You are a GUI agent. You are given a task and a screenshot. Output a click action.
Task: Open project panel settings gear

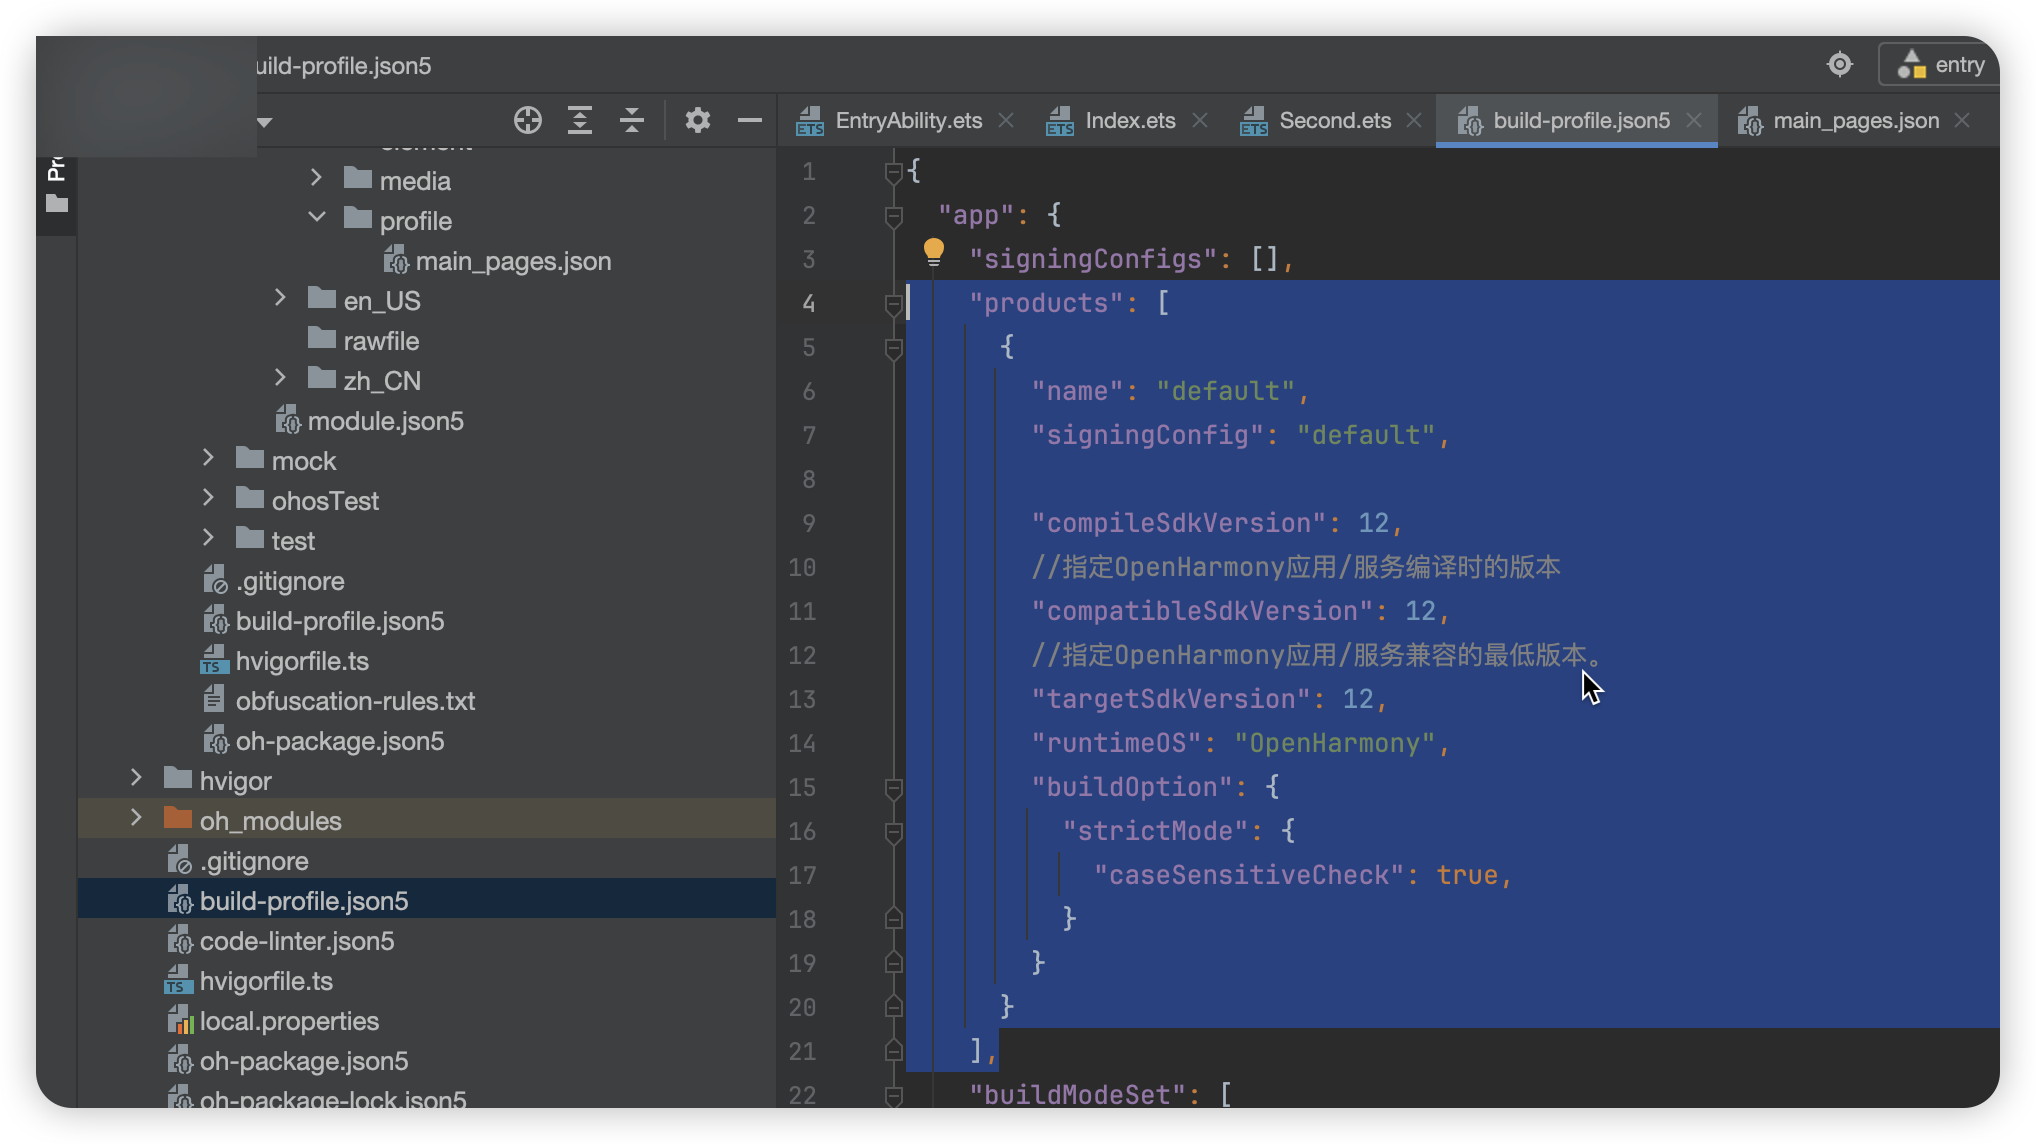pyautogui.click(x=697, y=121)
